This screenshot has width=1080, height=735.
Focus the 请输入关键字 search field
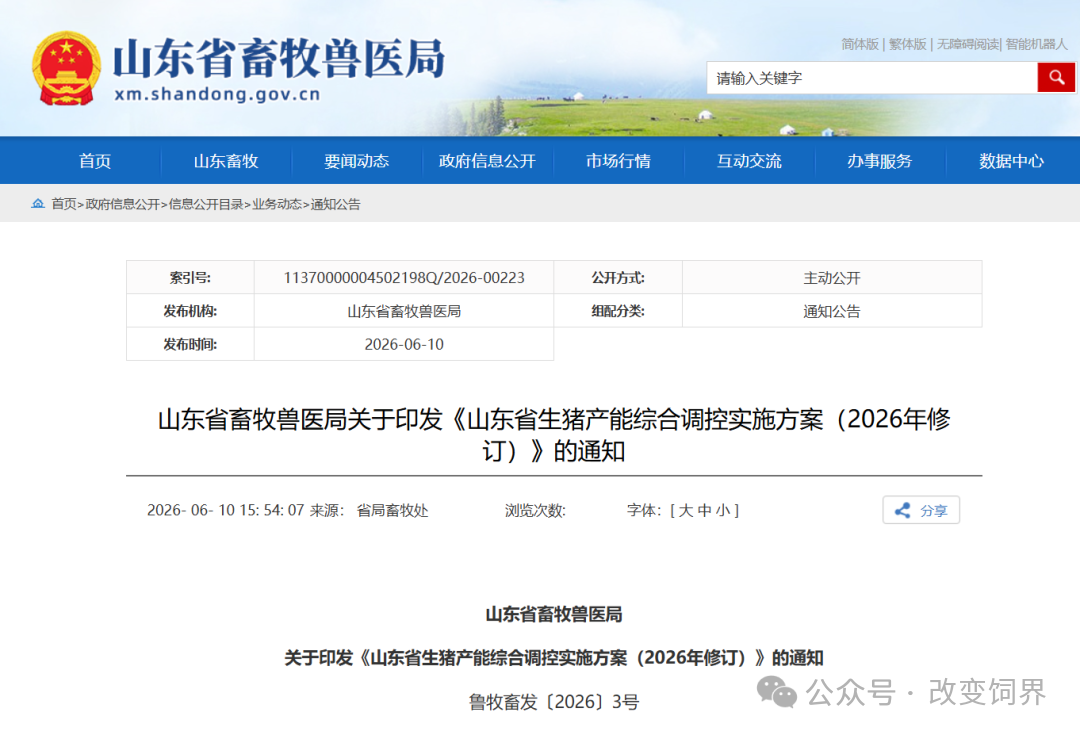click(872, 78)
